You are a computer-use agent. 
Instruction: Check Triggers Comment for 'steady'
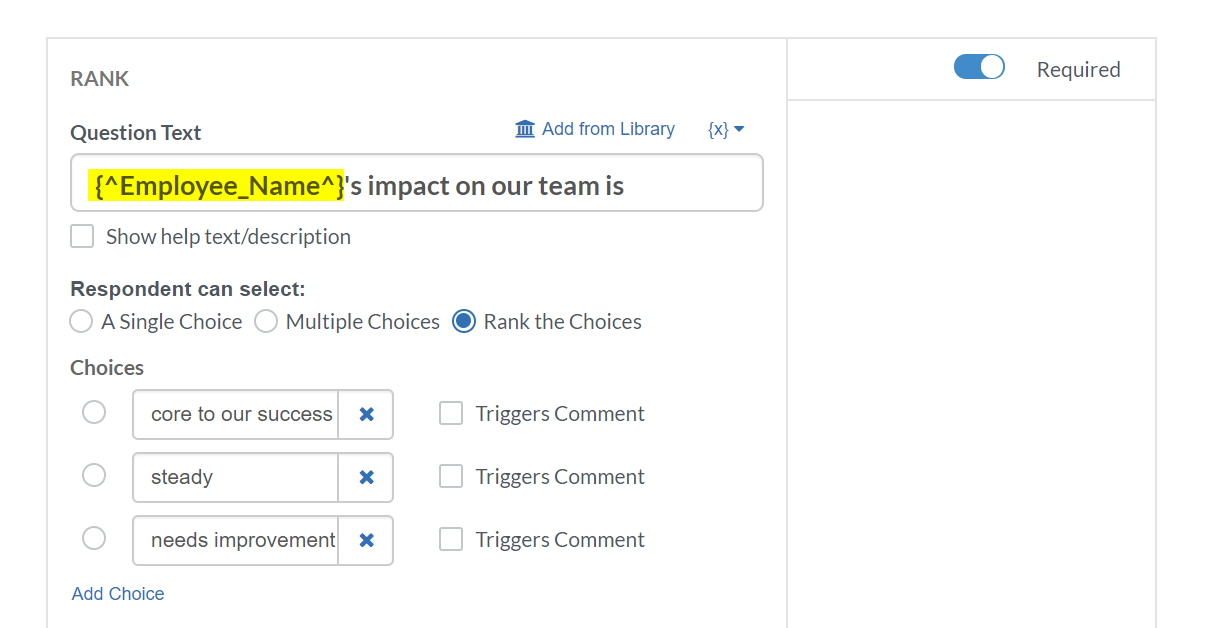coord(451,477)
